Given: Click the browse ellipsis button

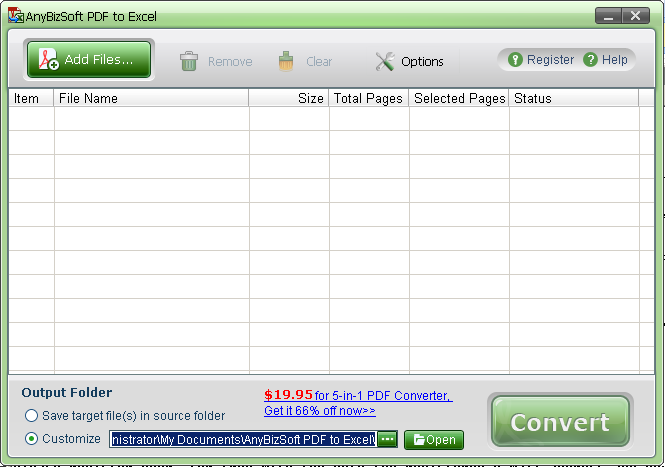Looking at the screenshot, I should coord(387,439).
